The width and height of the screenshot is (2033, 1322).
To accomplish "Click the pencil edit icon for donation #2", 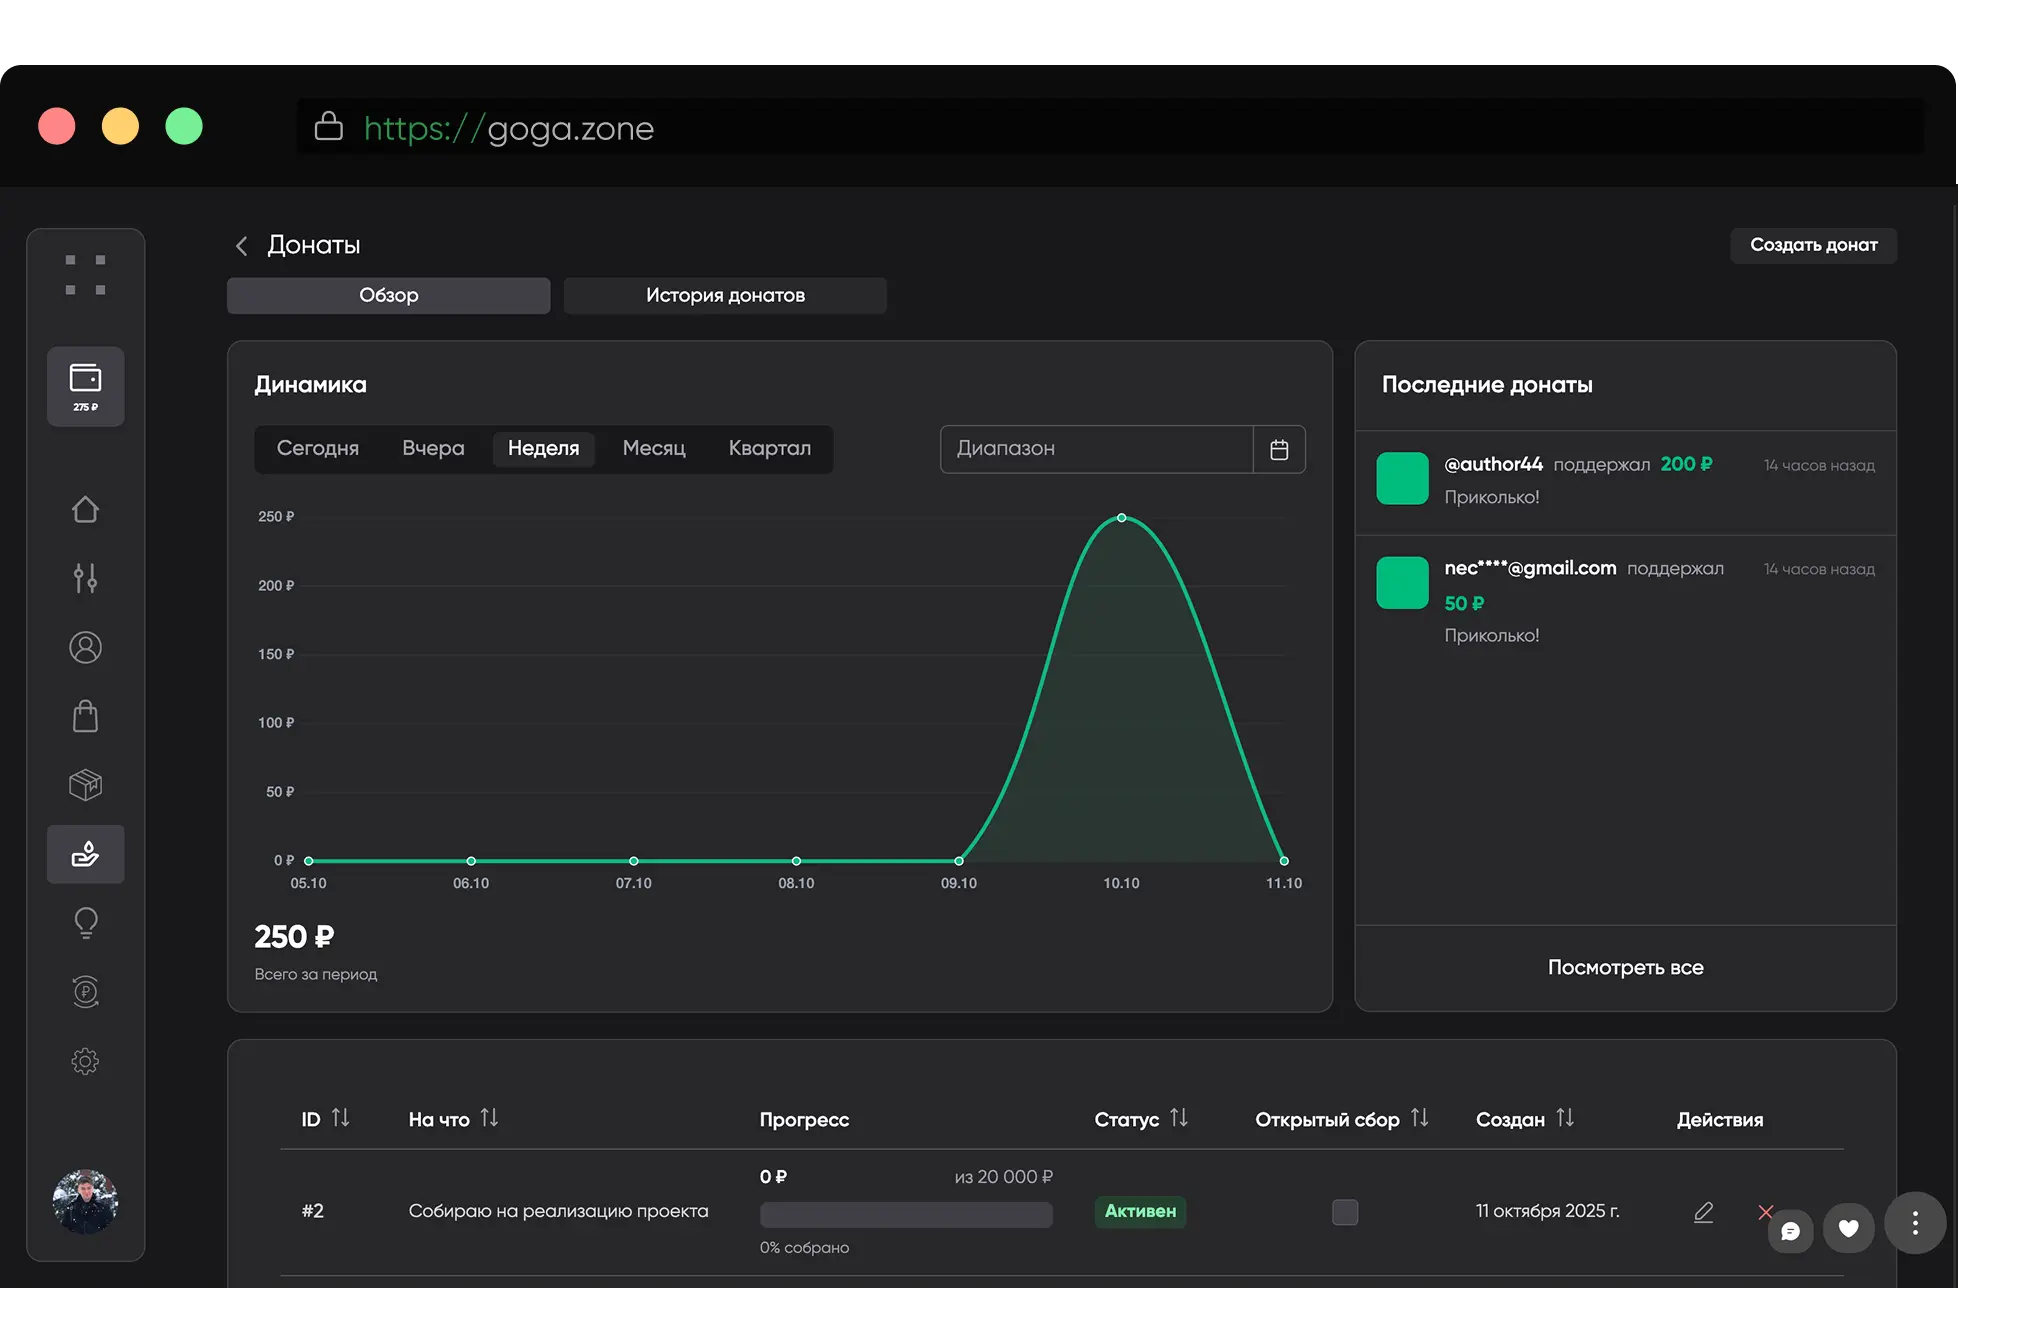I will click(x=1703, y=1212).
